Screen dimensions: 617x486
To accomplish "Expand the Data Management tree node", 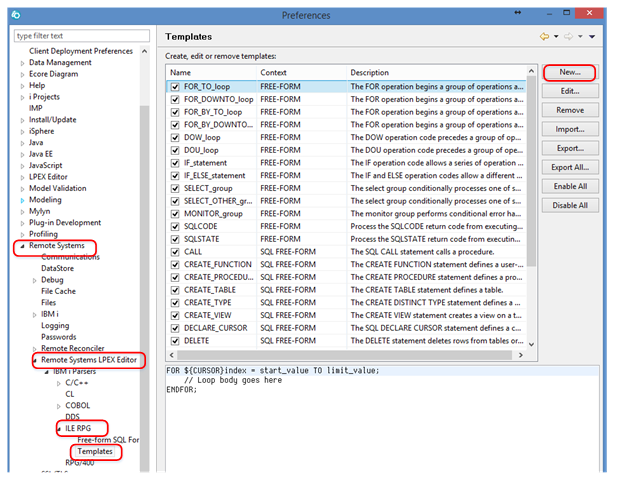I will coord(21,62).
